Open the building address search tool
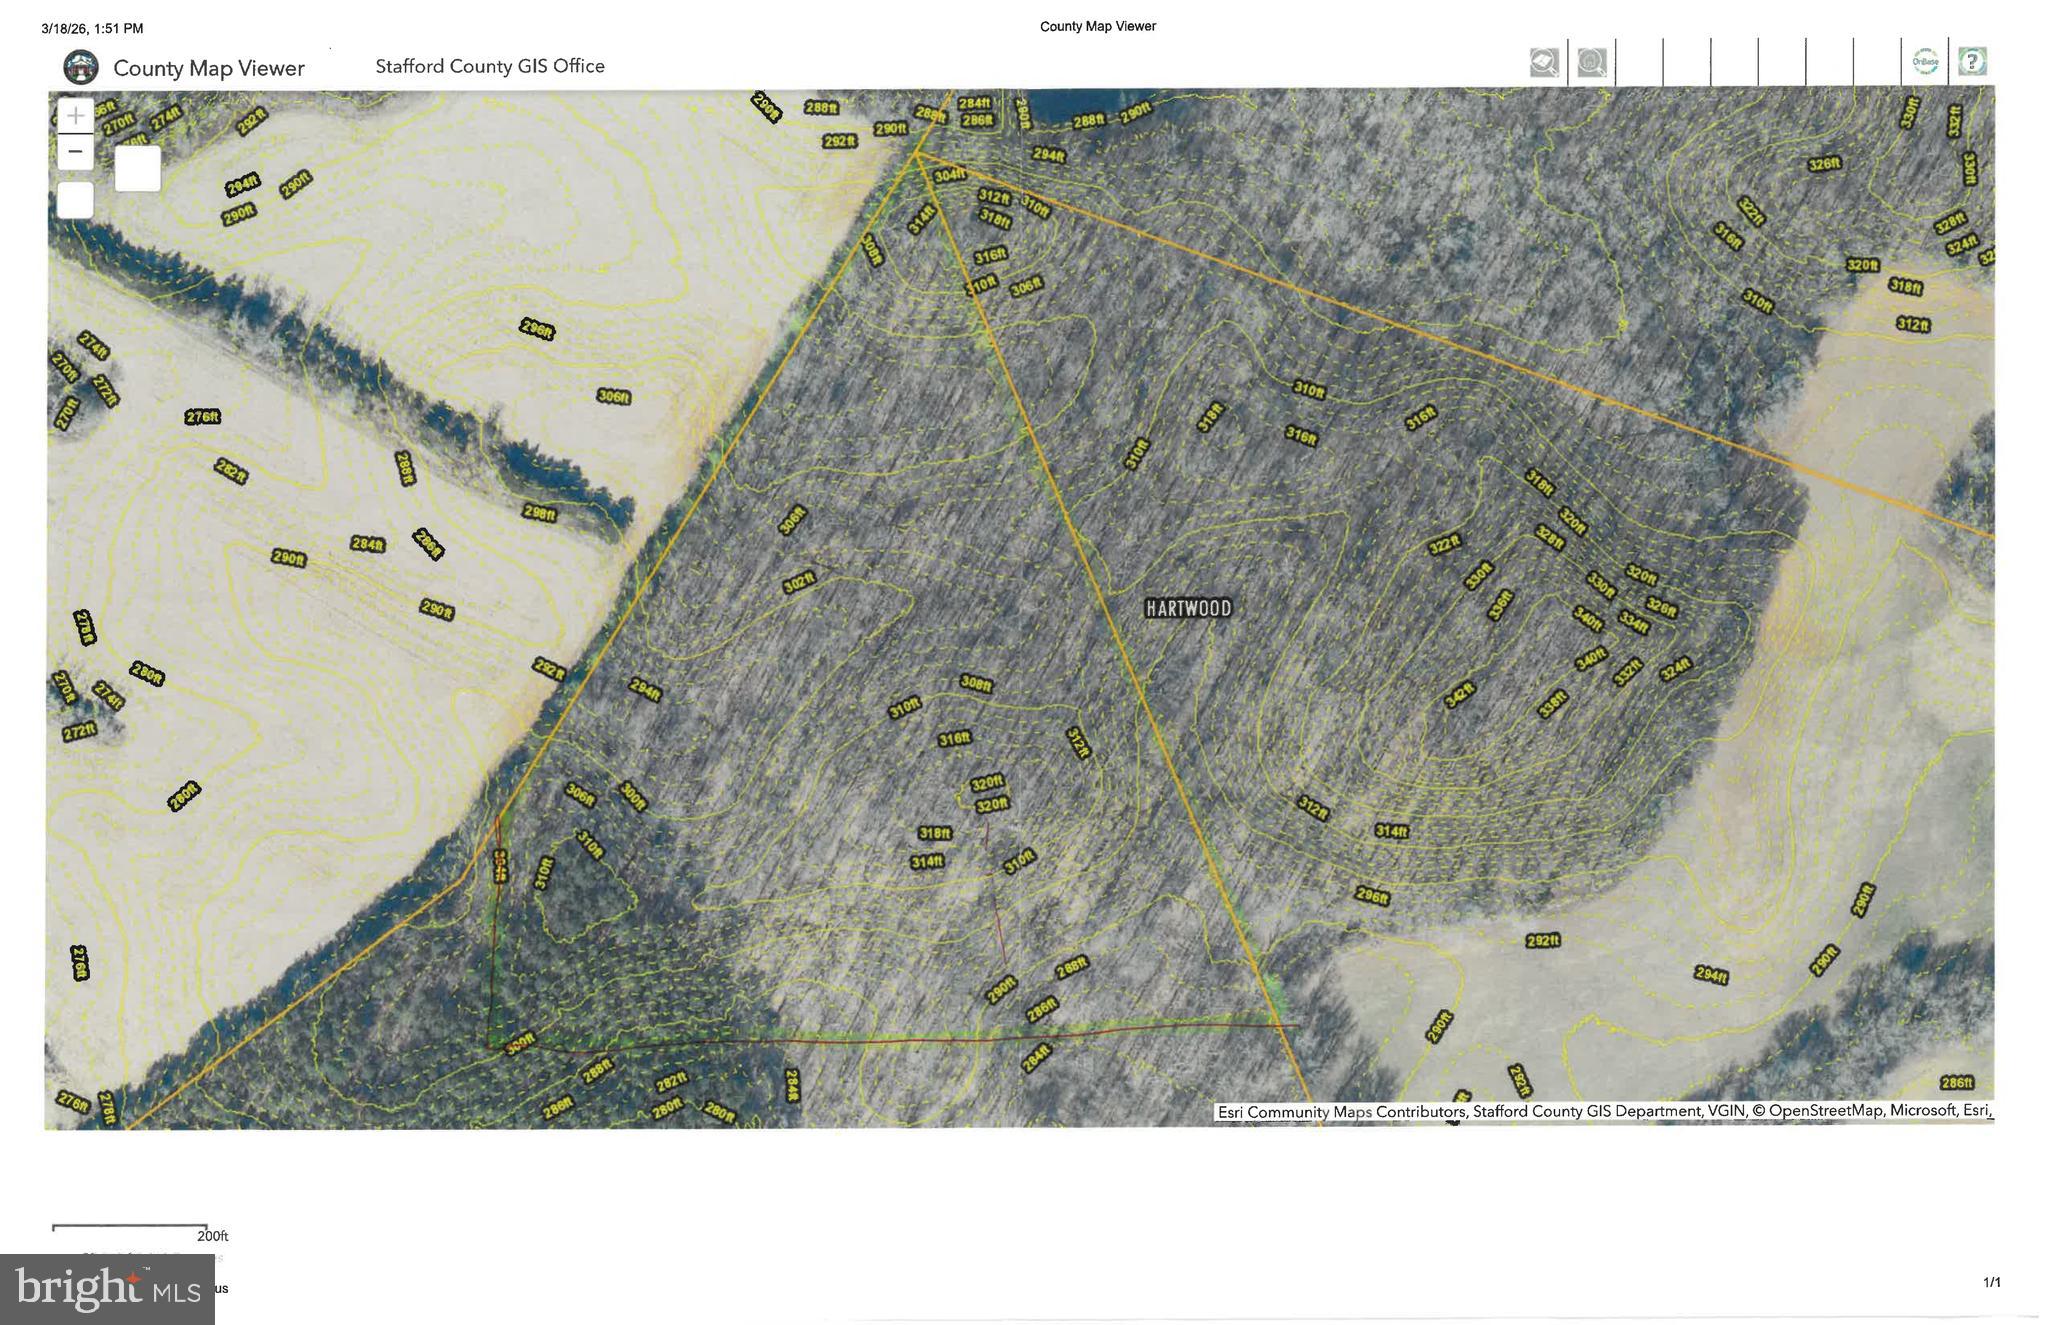2048x1325 pixels. click(1592, 63)
